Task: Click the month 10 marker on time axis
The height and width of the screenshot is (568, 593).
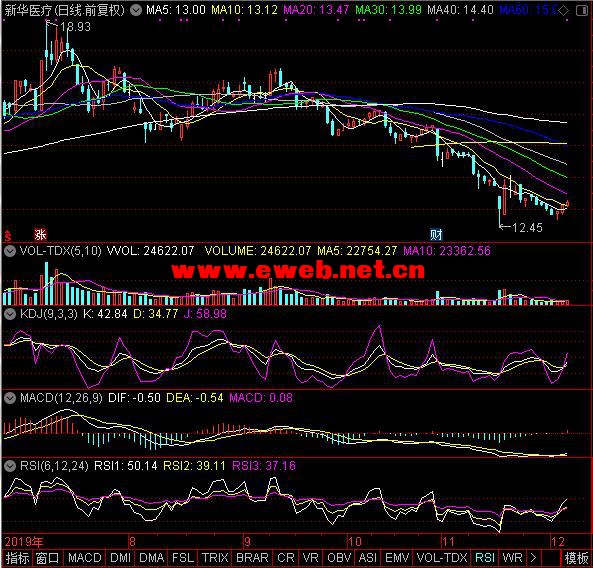Action: point(354,542)
